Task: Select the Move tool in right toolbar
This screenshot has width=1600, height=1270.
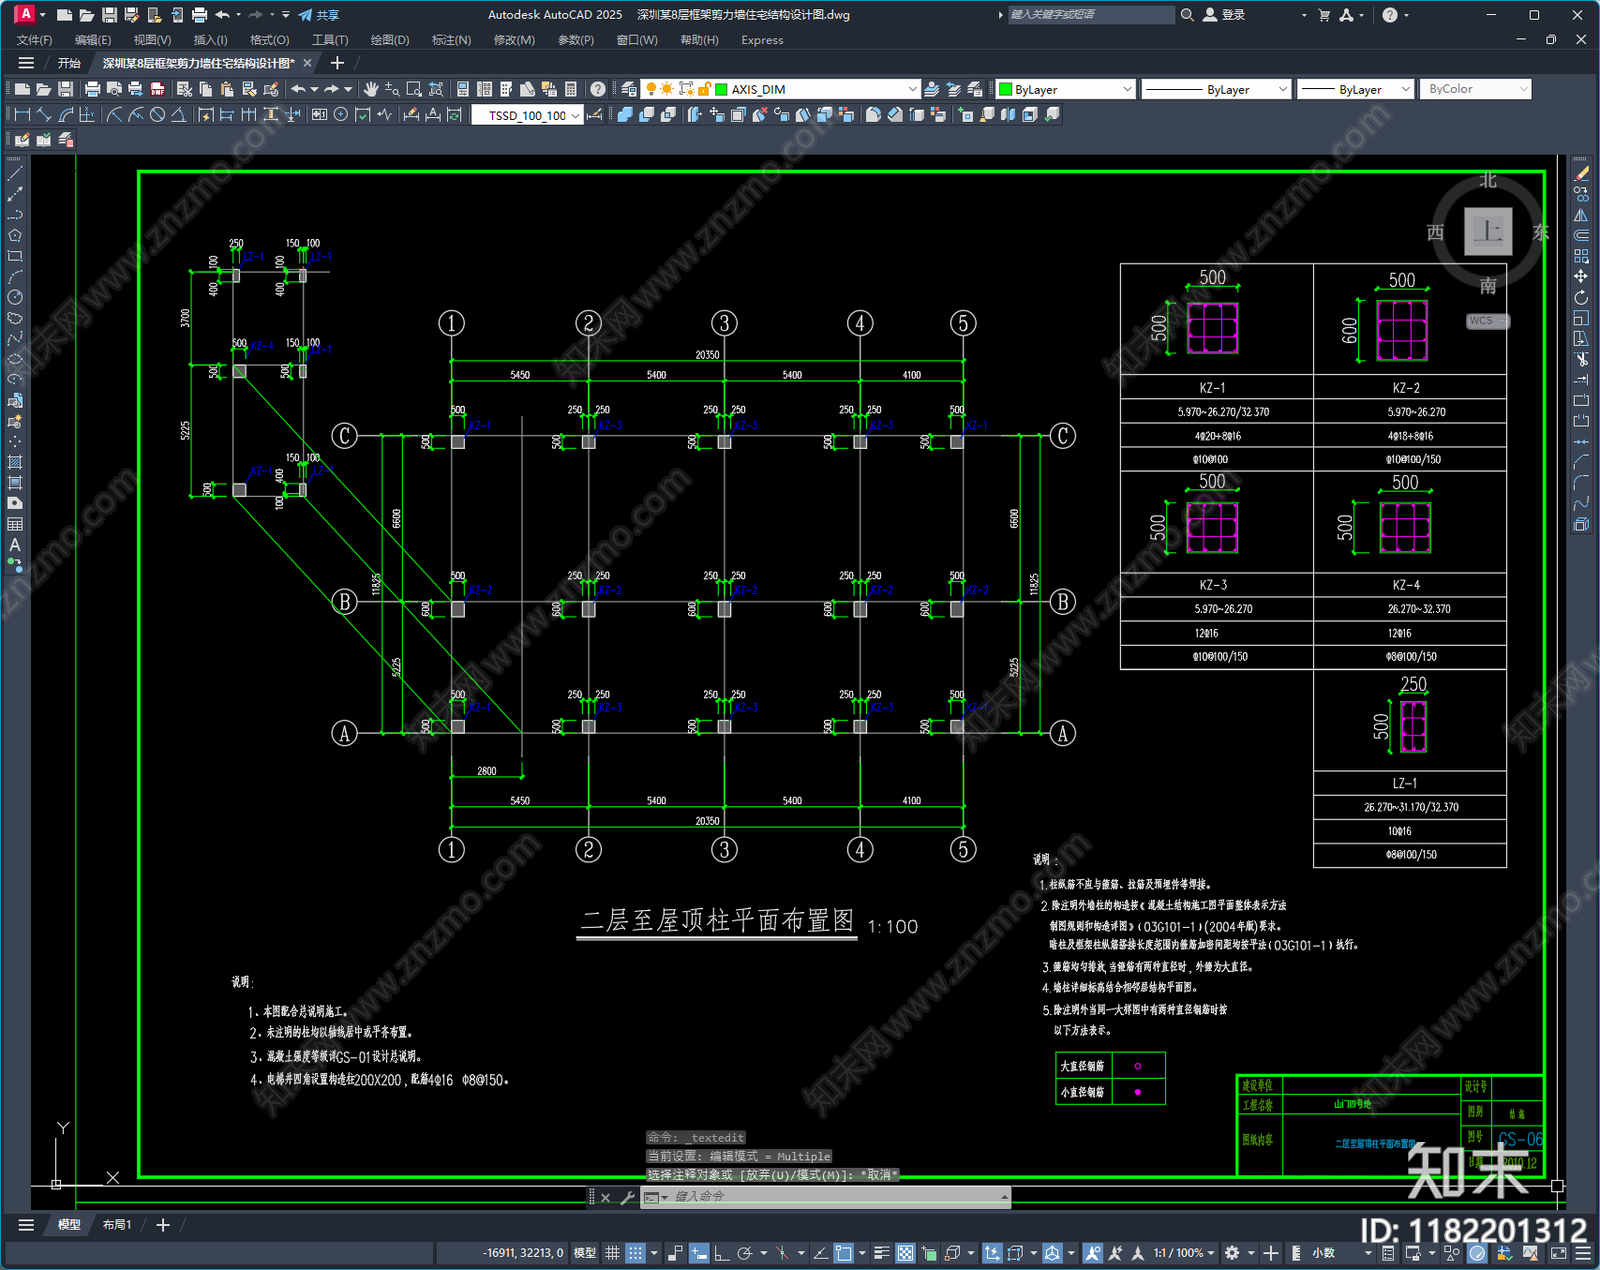Action: (1581, 277)
